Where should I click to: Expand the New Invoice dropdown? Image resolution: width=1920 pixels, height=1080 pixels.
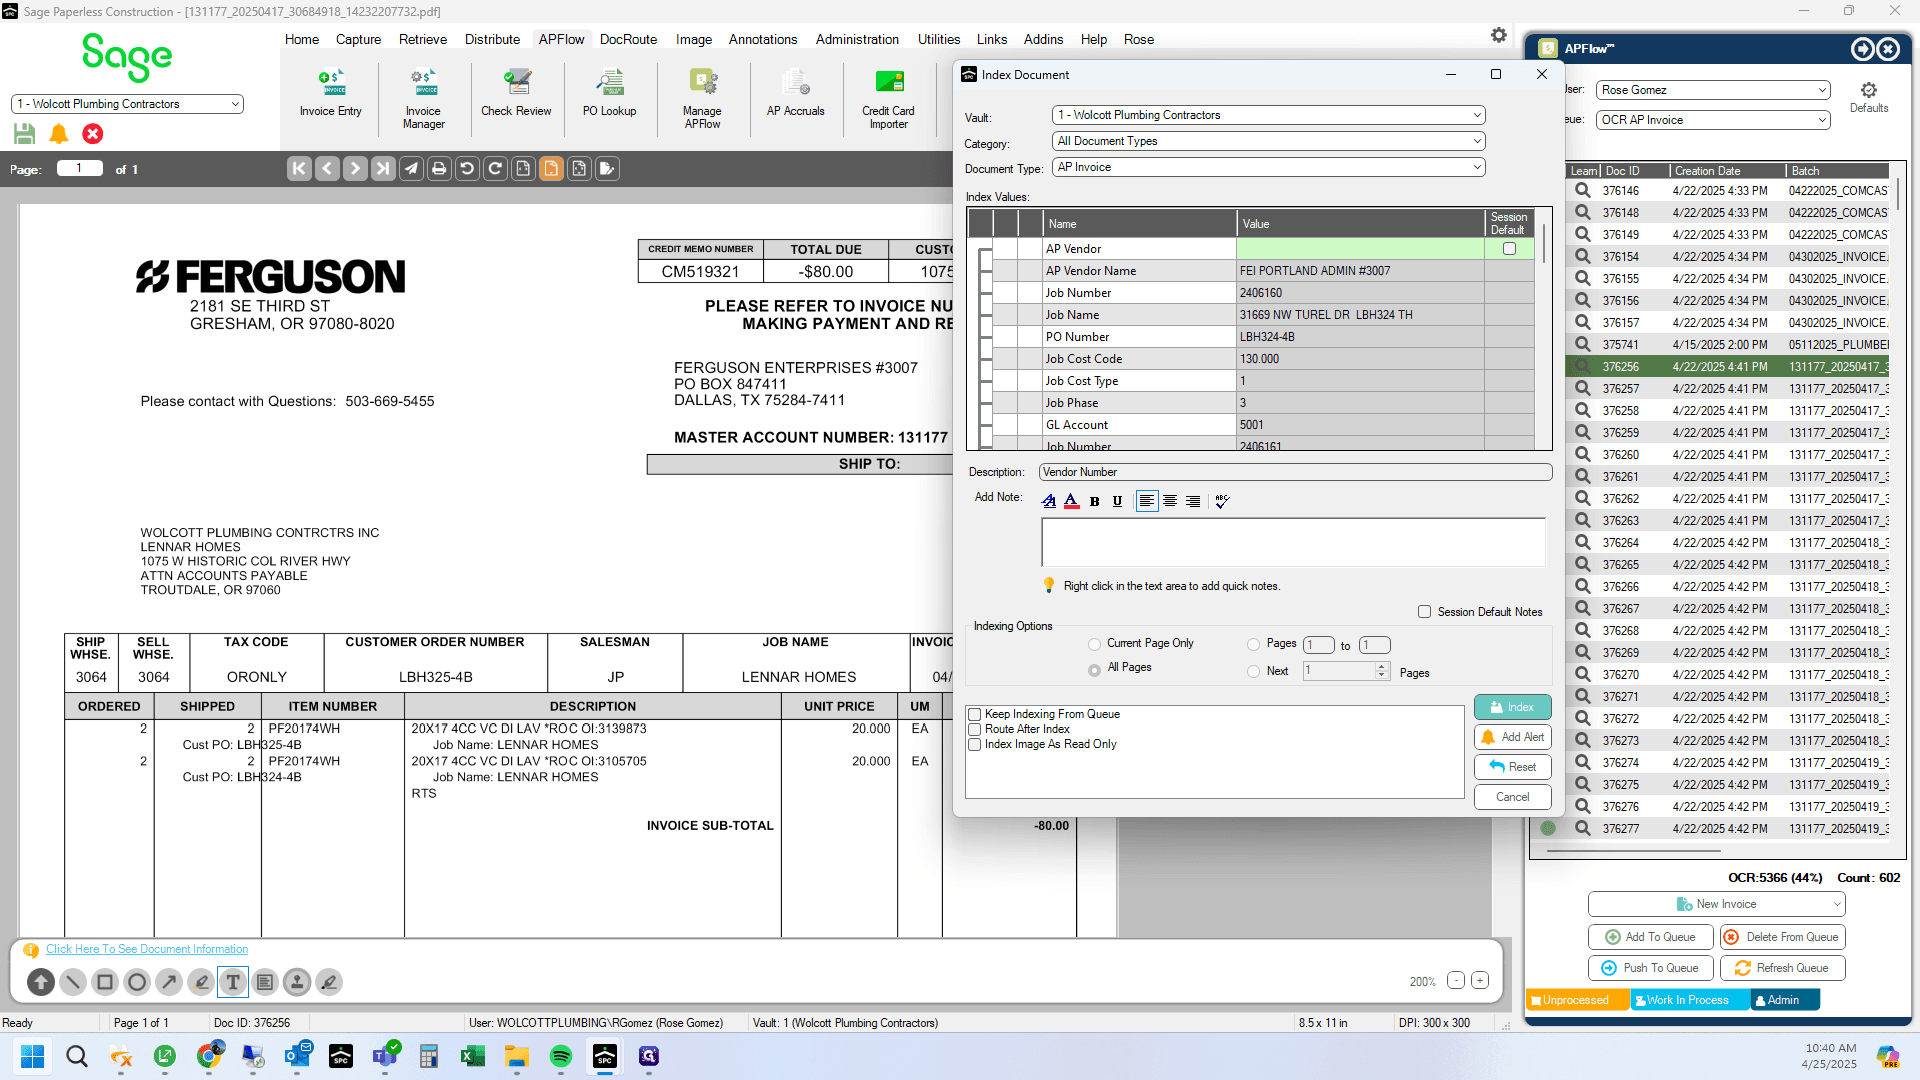tap(1716, 904)
